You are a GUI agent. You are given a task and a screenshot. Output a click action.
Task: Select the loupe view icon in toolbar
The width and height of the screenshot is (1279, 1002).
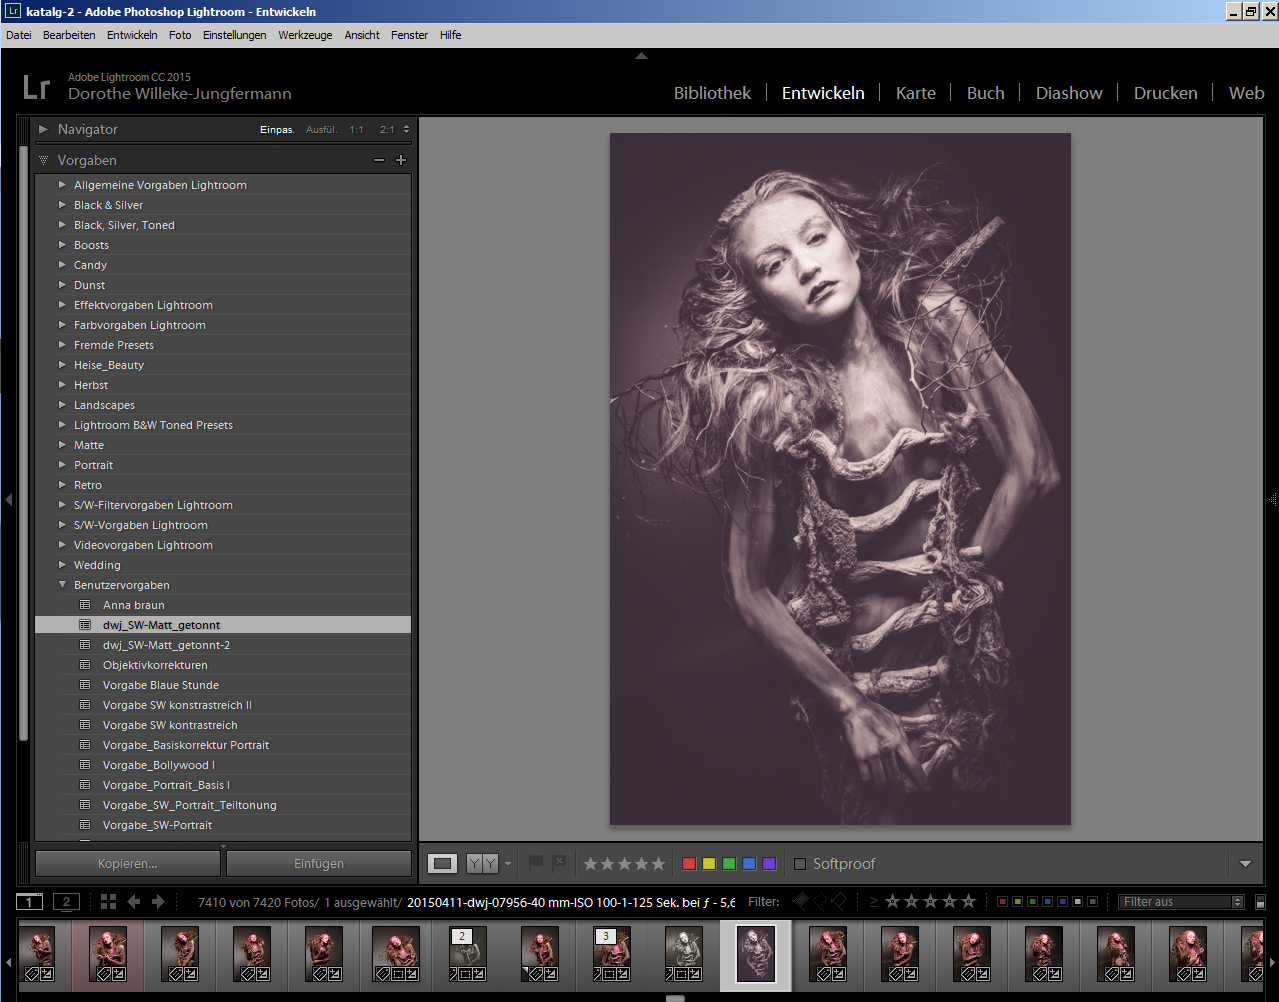coord(443,863)
